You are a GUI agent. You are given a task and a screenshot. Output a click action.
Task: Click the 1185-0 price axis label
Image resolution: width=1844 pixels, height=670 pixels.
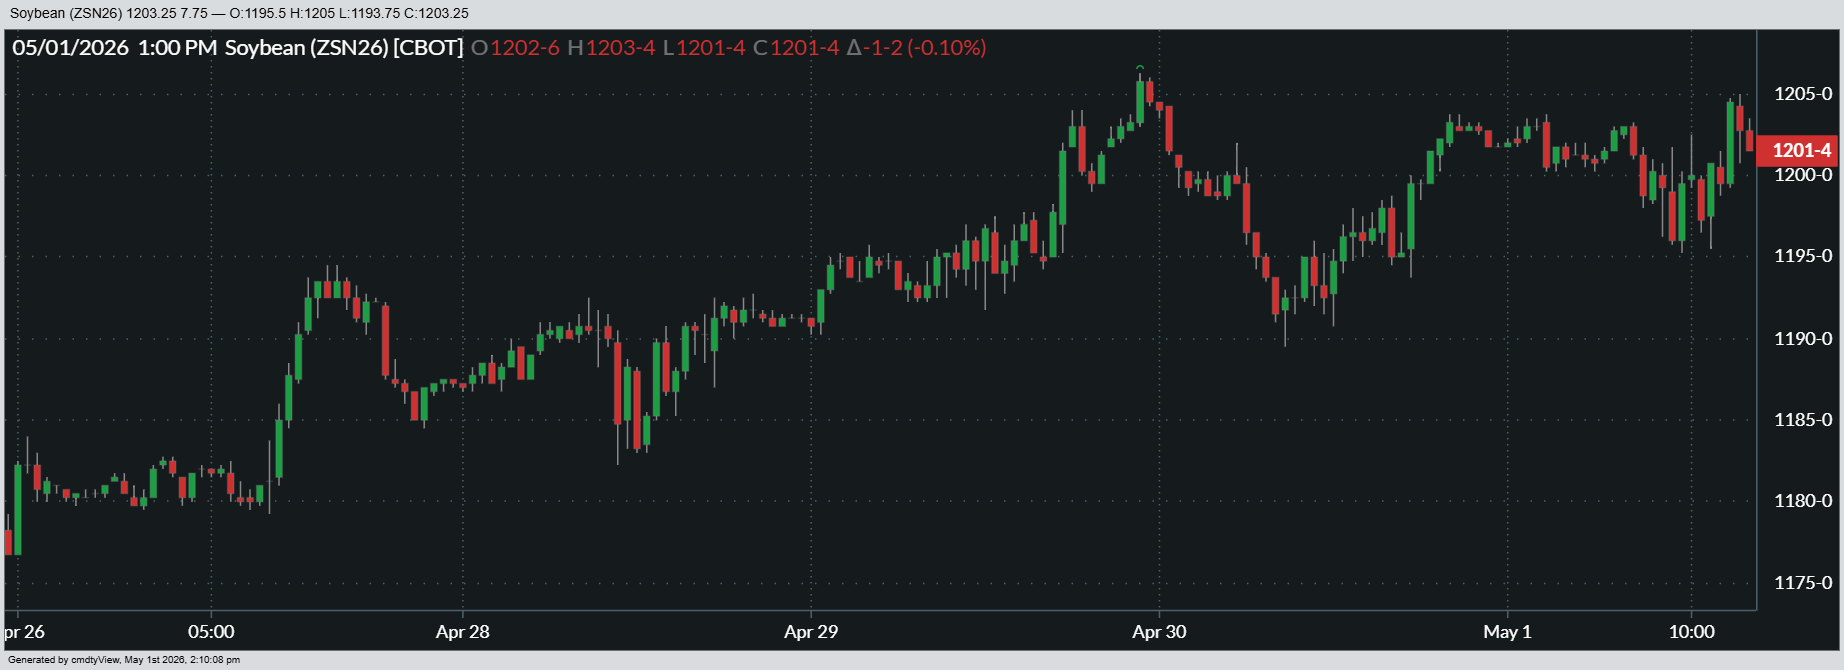[1803, 420]
